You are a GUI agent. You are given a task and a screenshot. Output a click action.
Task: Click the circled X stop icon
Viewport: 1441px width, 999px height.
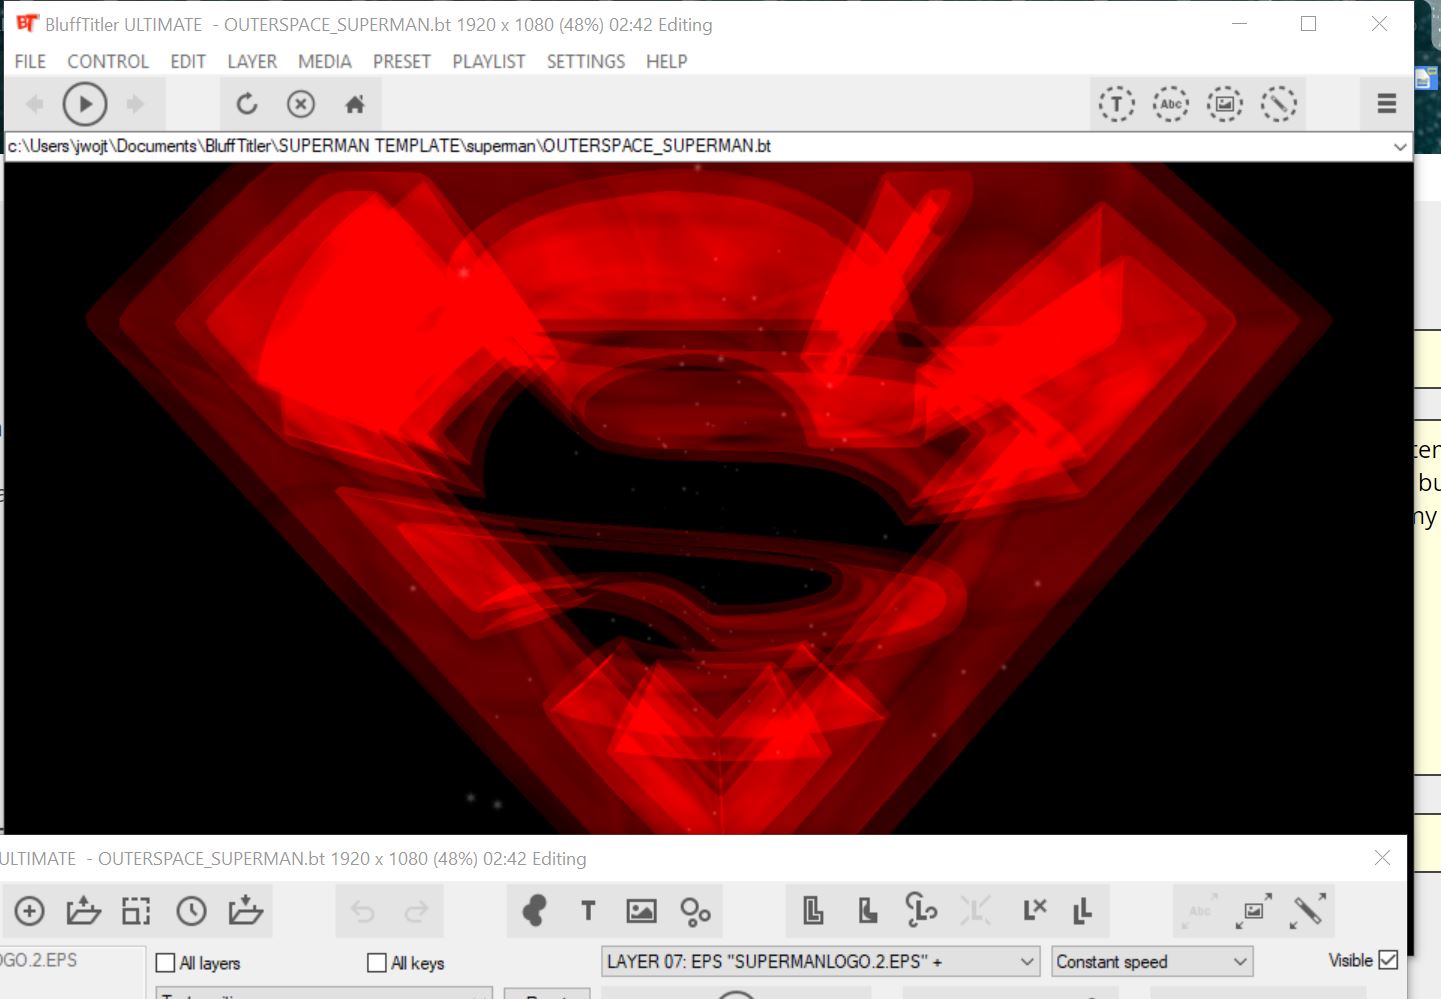click(x=301, y=104)
